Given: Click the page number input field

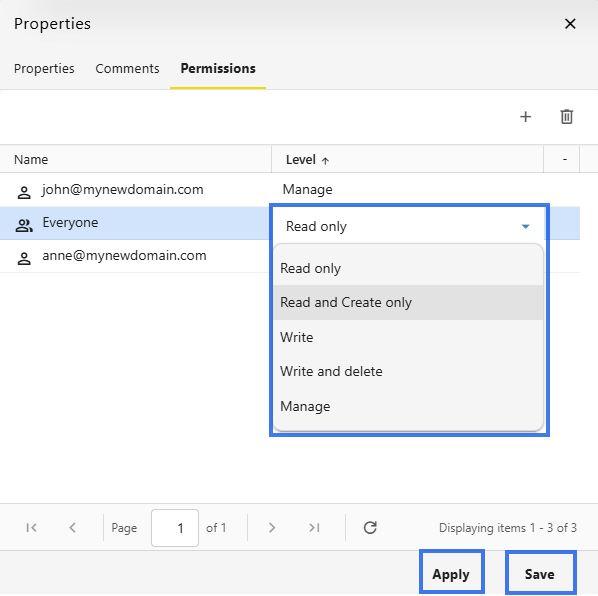Looking at the screenshot, I should point(175,528).
